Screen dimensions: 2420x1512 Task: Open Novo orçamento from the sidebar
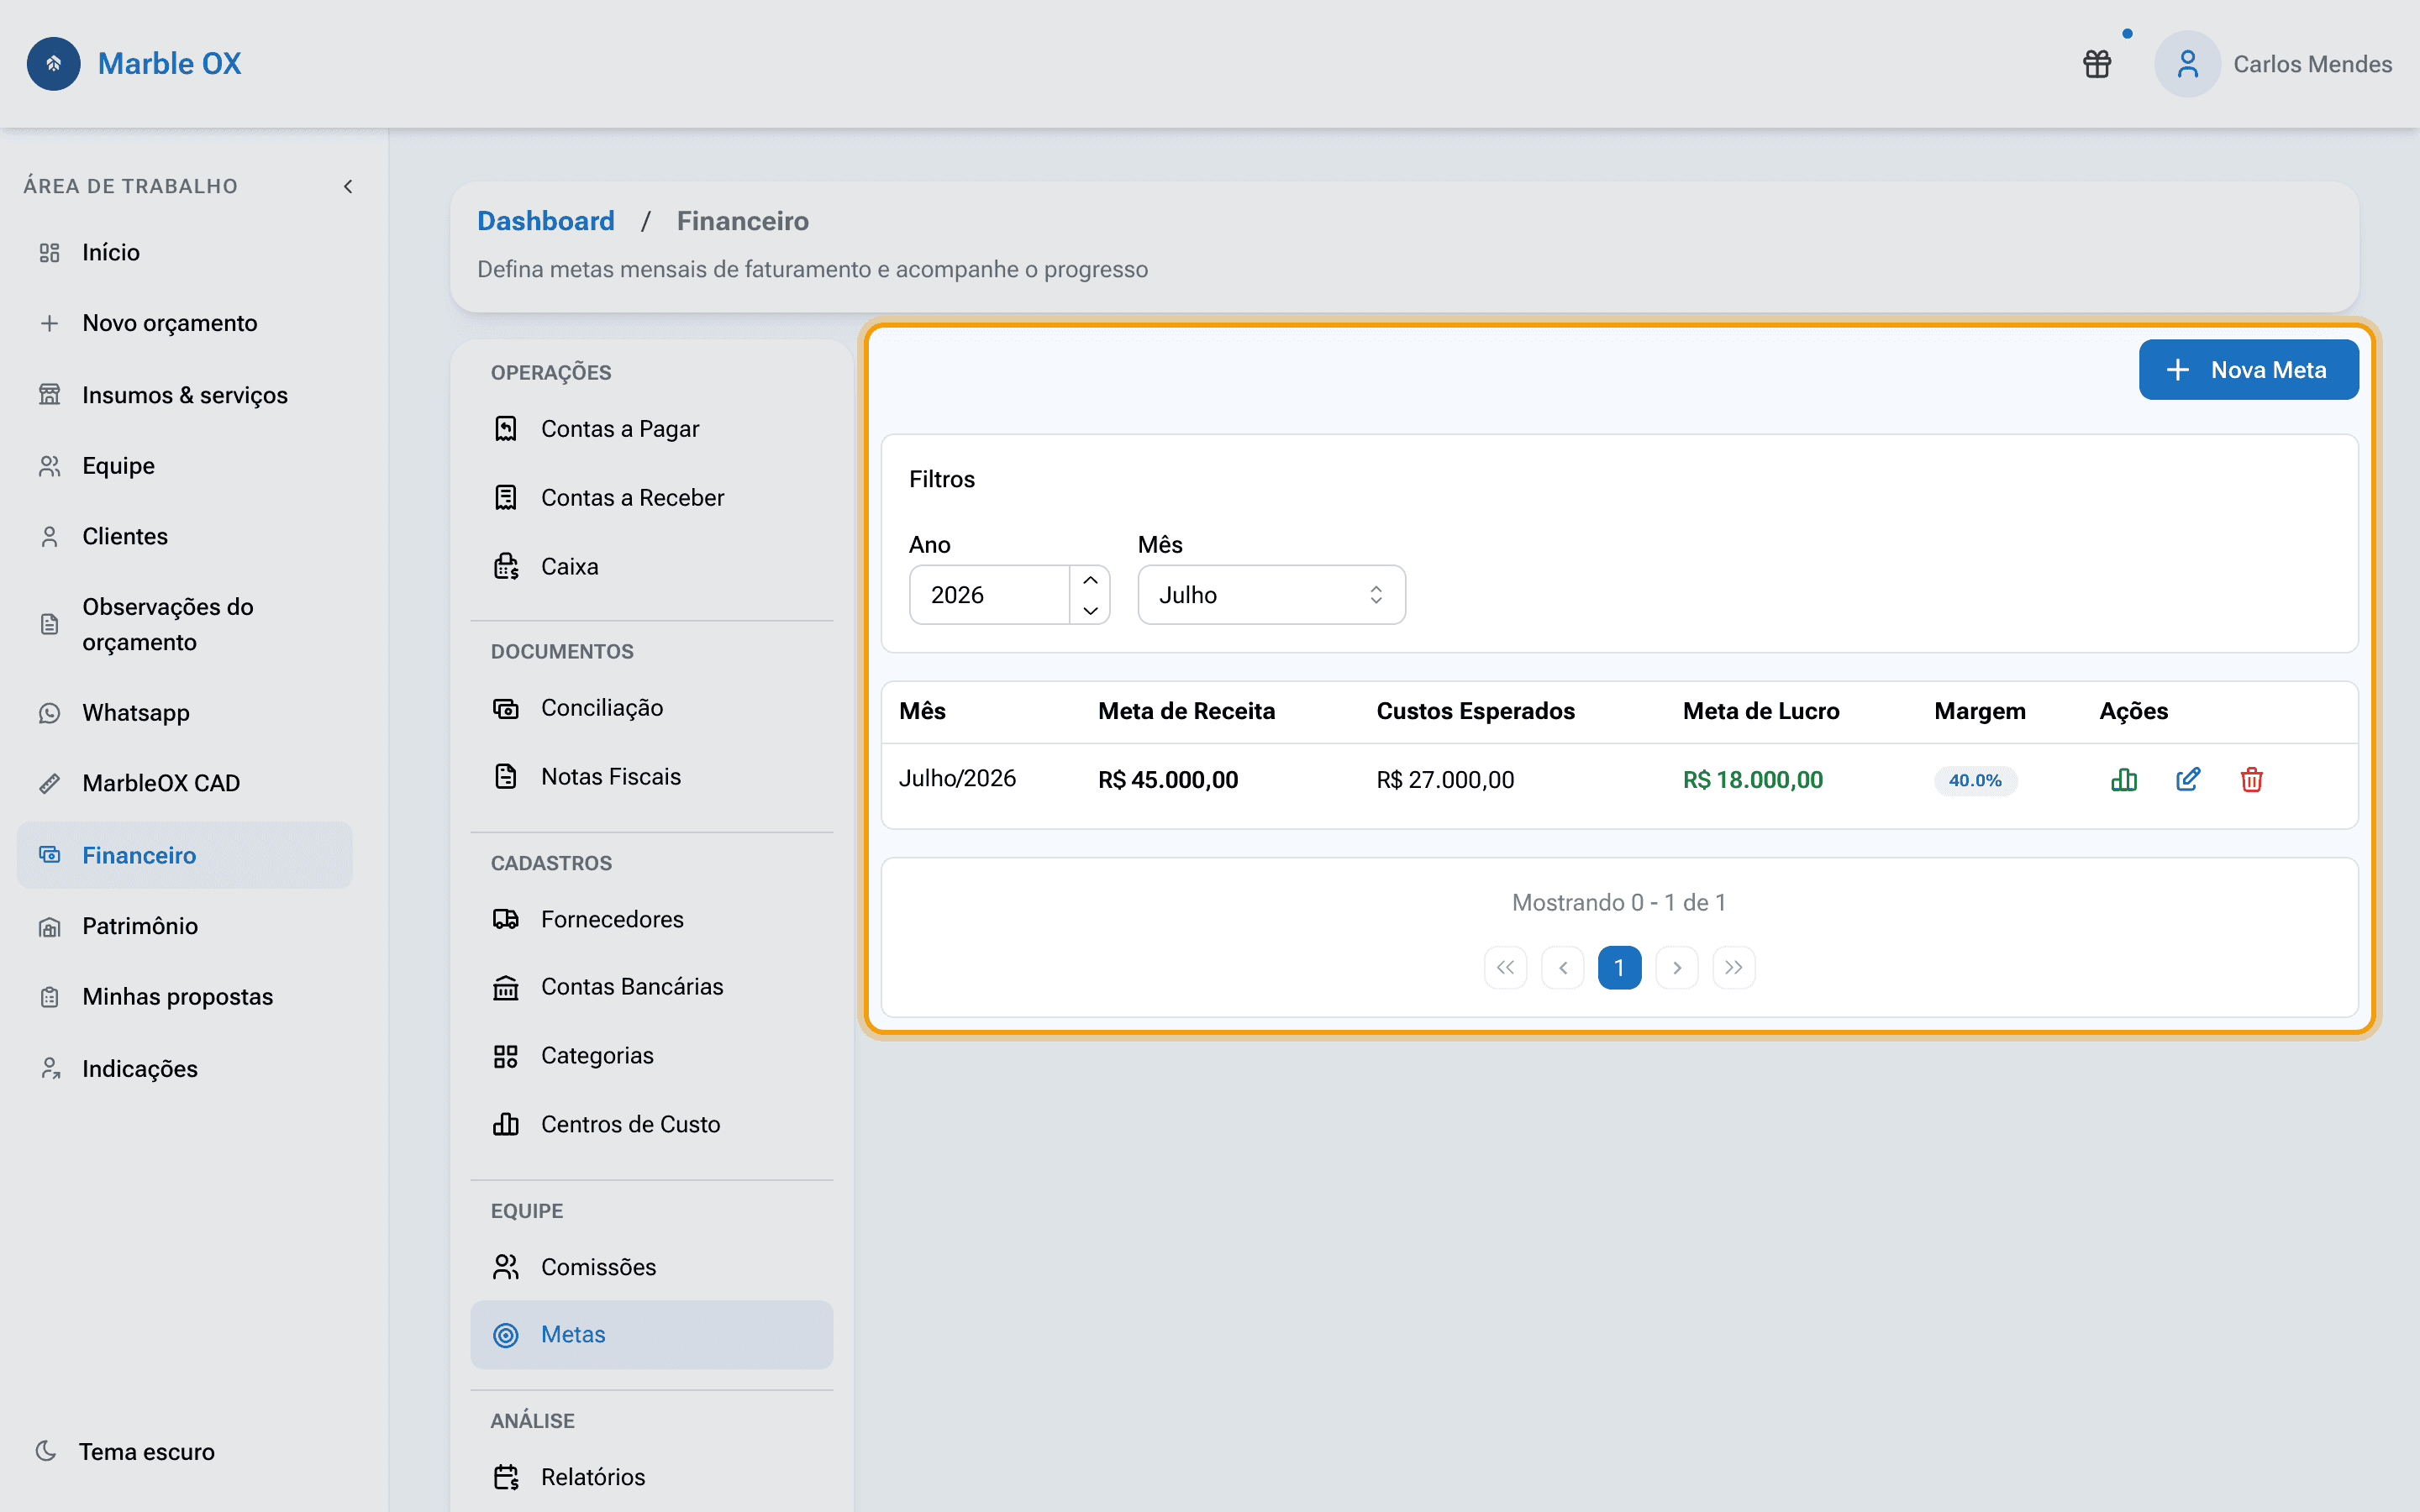click(x=185, y=323)
